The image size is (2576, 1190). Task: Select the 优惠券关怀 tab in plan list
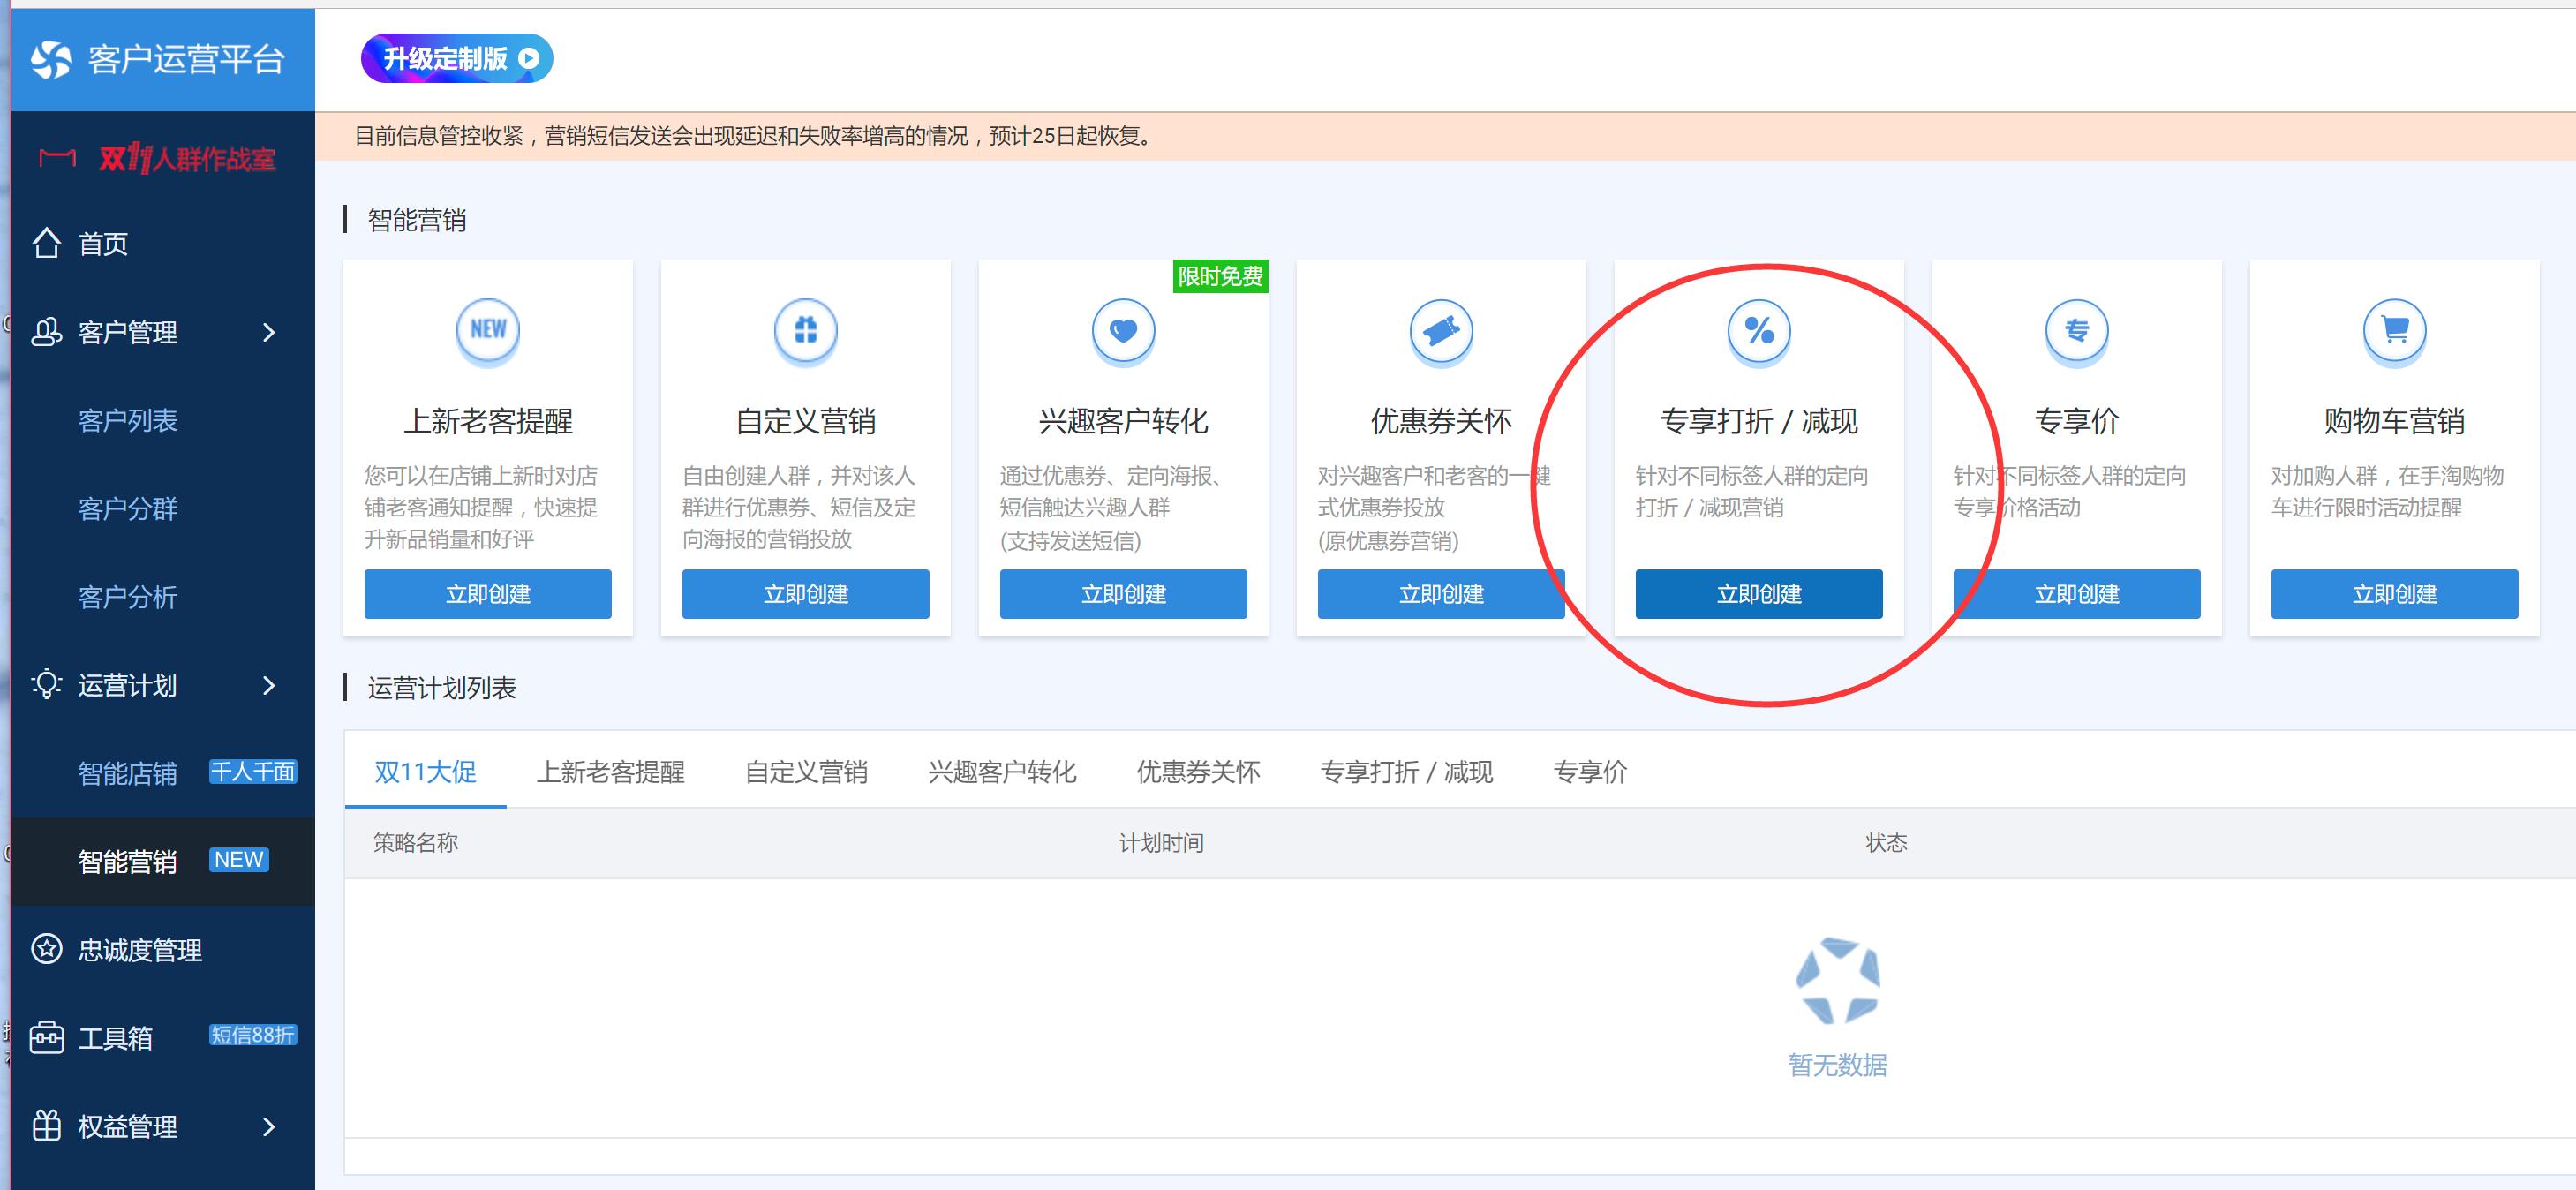point(1198,772)
